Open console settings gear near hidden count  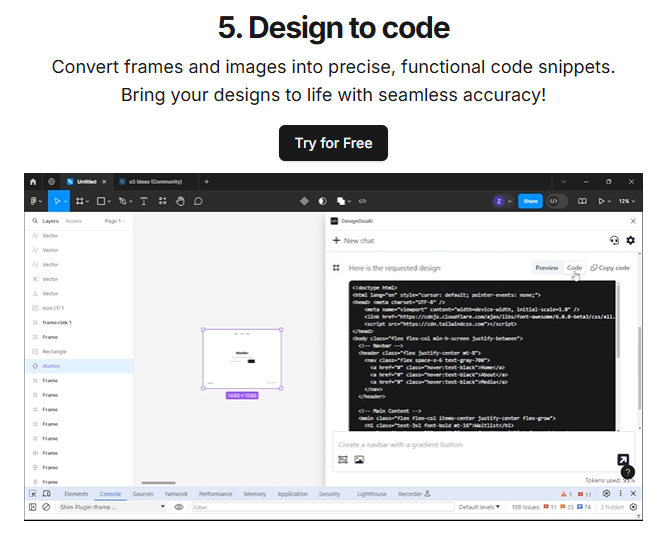click(633, 507)
